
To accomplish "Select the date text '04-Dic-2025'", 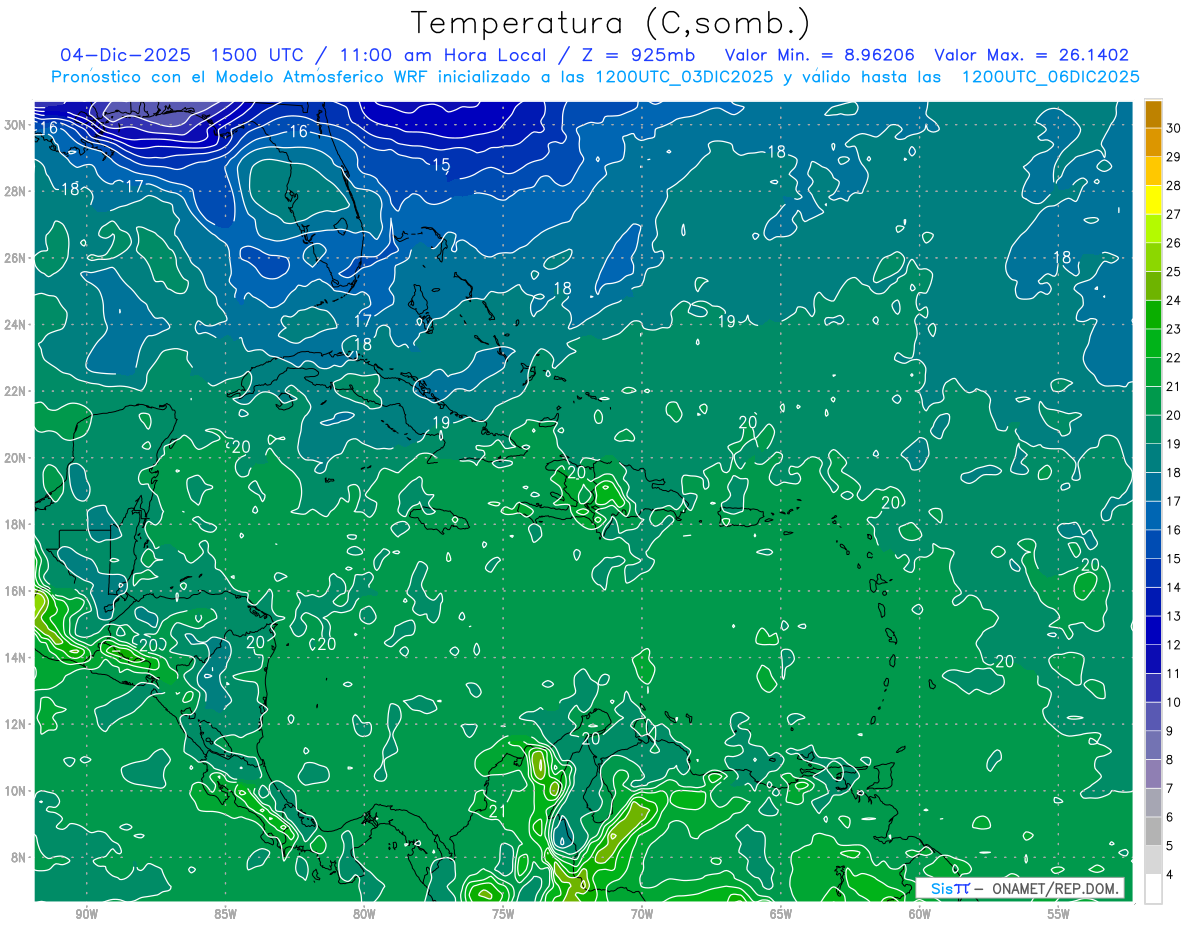I will point(126,55).
